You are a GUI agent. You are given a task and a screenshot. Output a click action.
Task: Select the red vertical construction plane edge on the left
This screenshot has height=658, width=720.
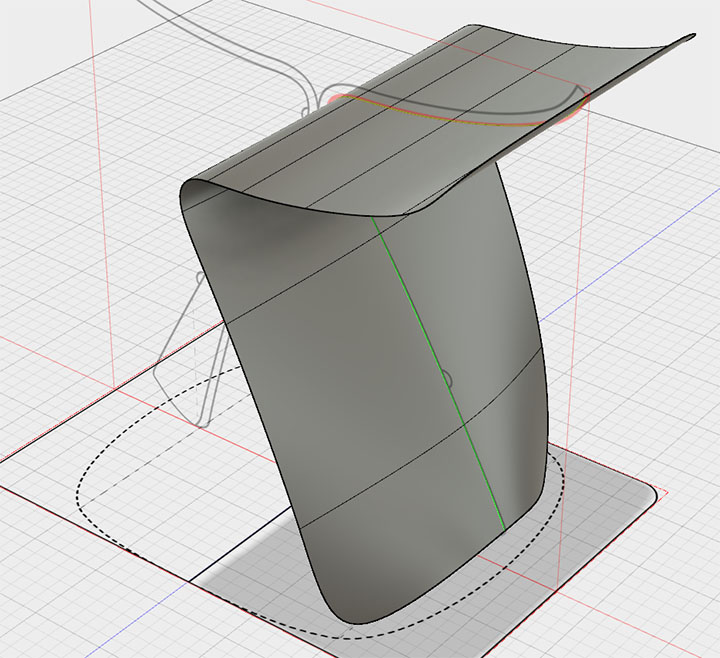pos(103,193)
